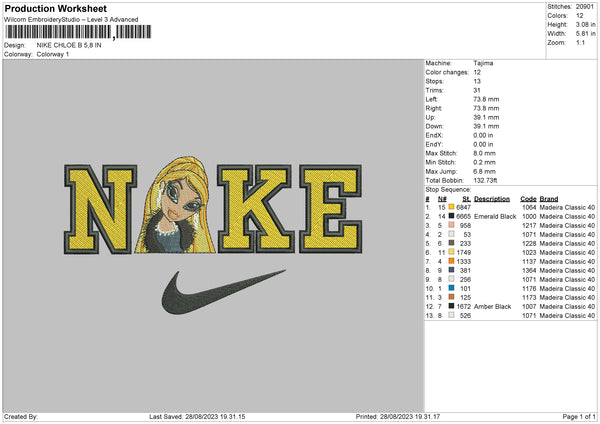Click the Height value 3.08 in
Screen dimensions: 600x424
(x=585, y=24)
